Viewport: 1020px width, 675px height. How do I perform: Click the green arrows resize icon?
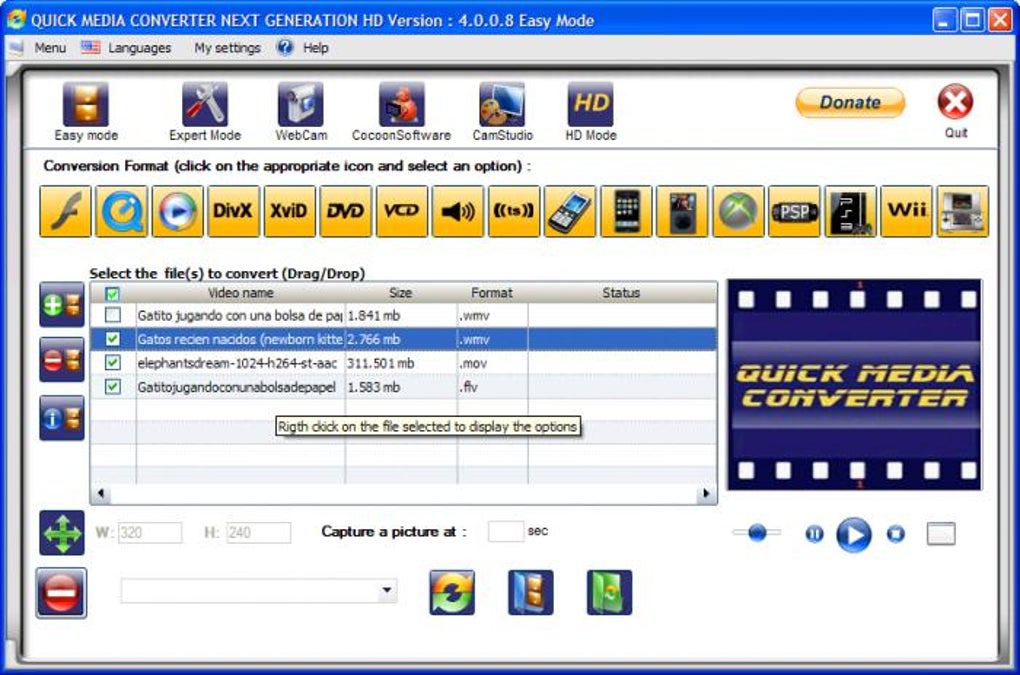pyautogui.click(x=62, y=533)
